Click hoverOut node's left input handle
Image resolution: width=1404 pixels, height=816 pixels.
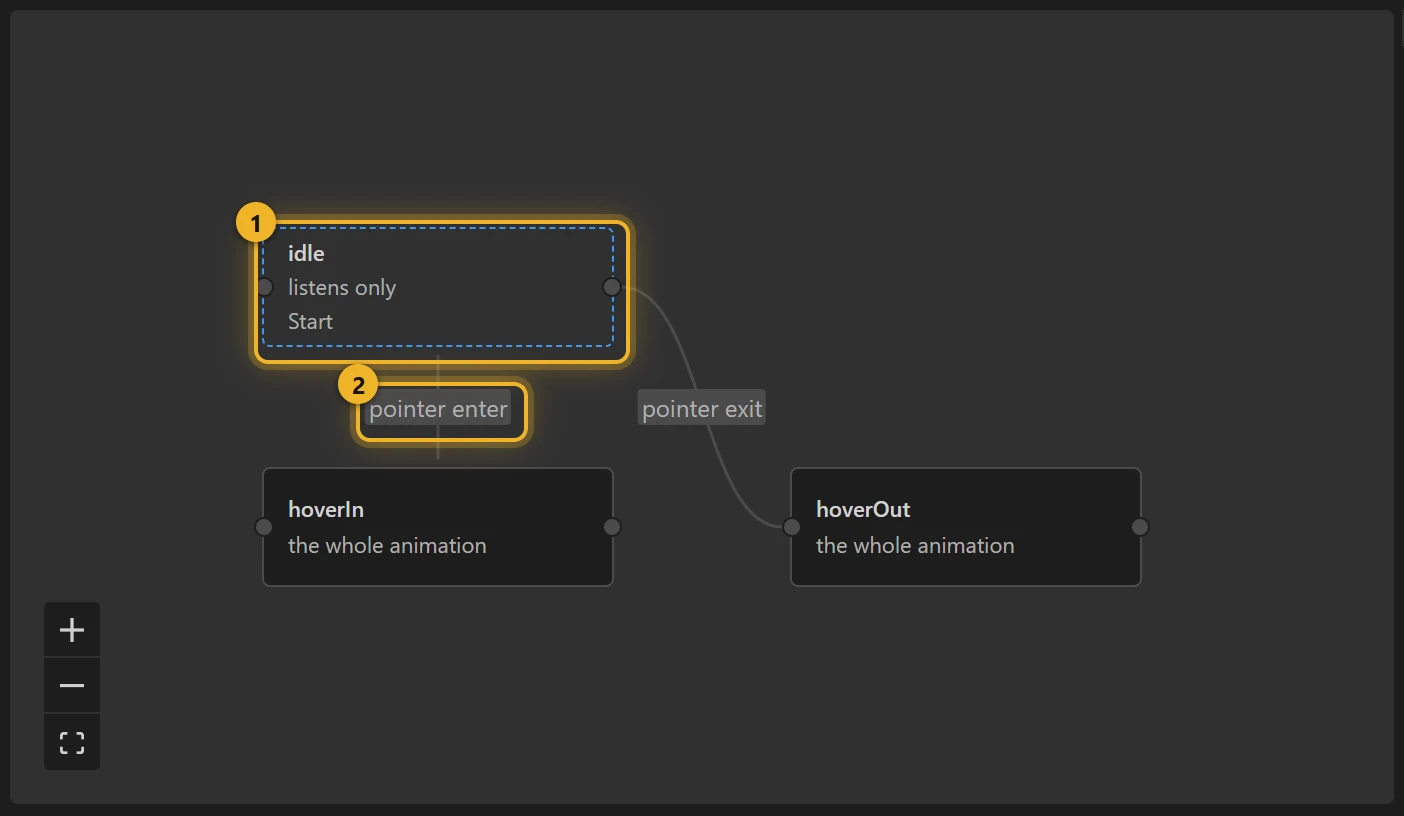click(792, 527)
